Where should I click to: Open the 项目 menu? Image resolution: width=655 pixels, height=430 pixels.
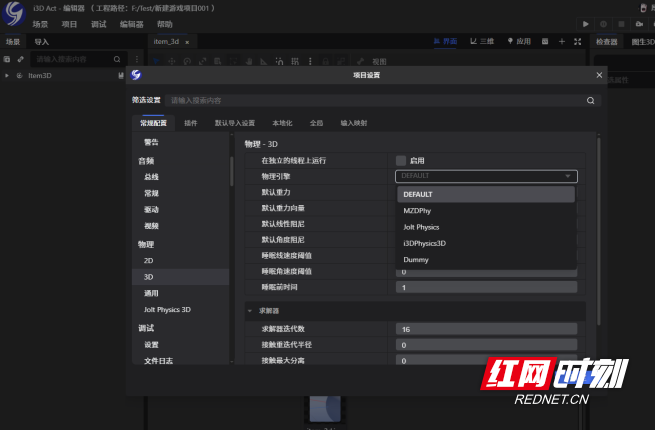point(69,24)
